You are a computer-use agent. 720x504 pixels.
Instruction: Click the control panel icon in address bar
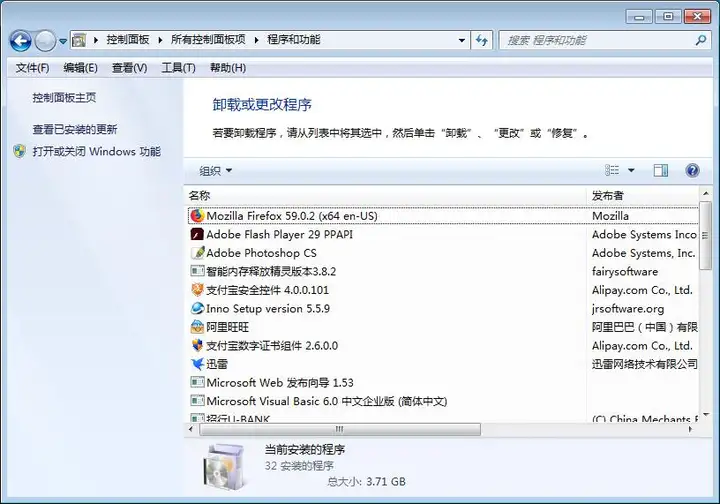79,40
